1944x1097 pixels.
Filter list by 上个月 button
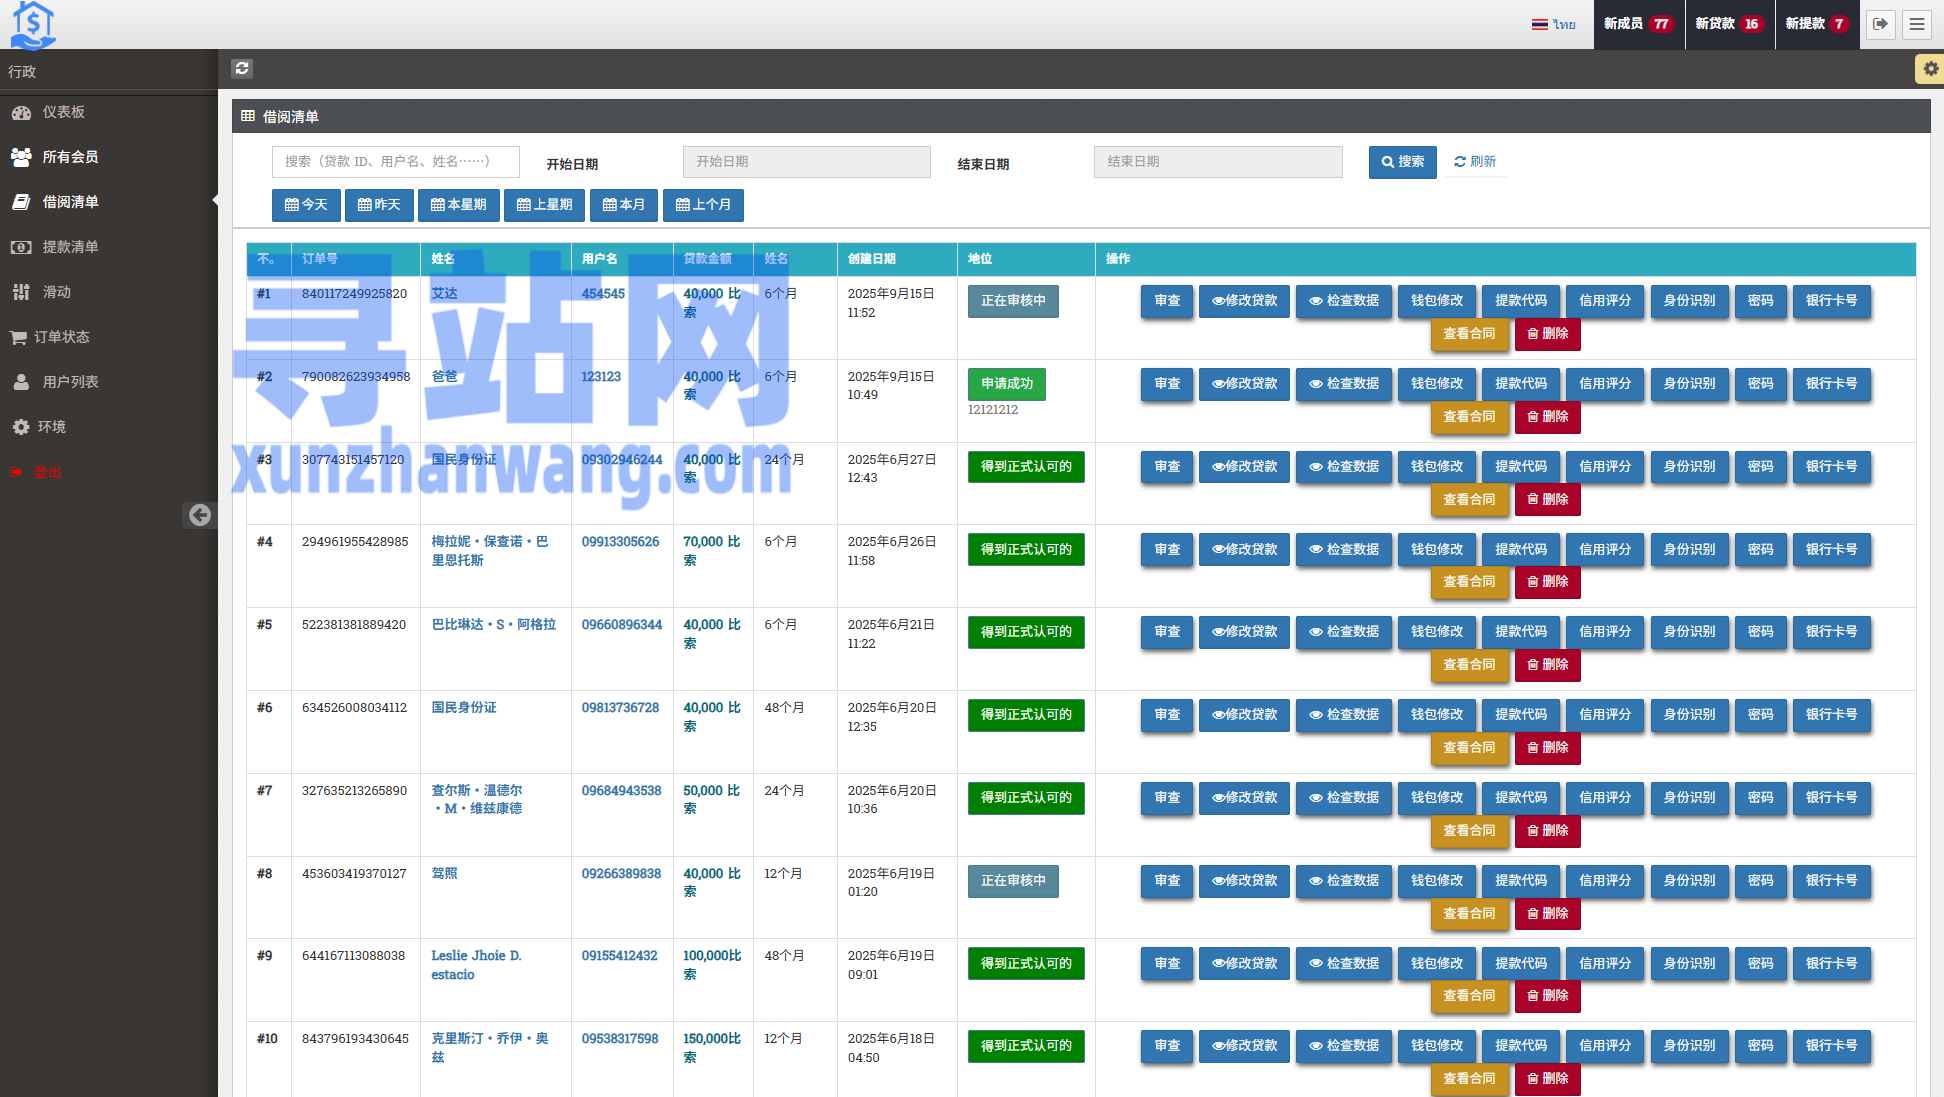pos(703,205)
